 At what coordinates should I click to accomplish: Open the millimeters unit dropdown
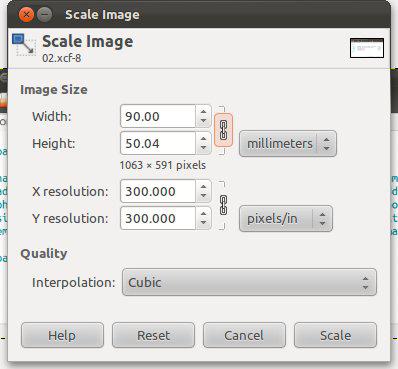pyautogui.click(x=288, y=144)
